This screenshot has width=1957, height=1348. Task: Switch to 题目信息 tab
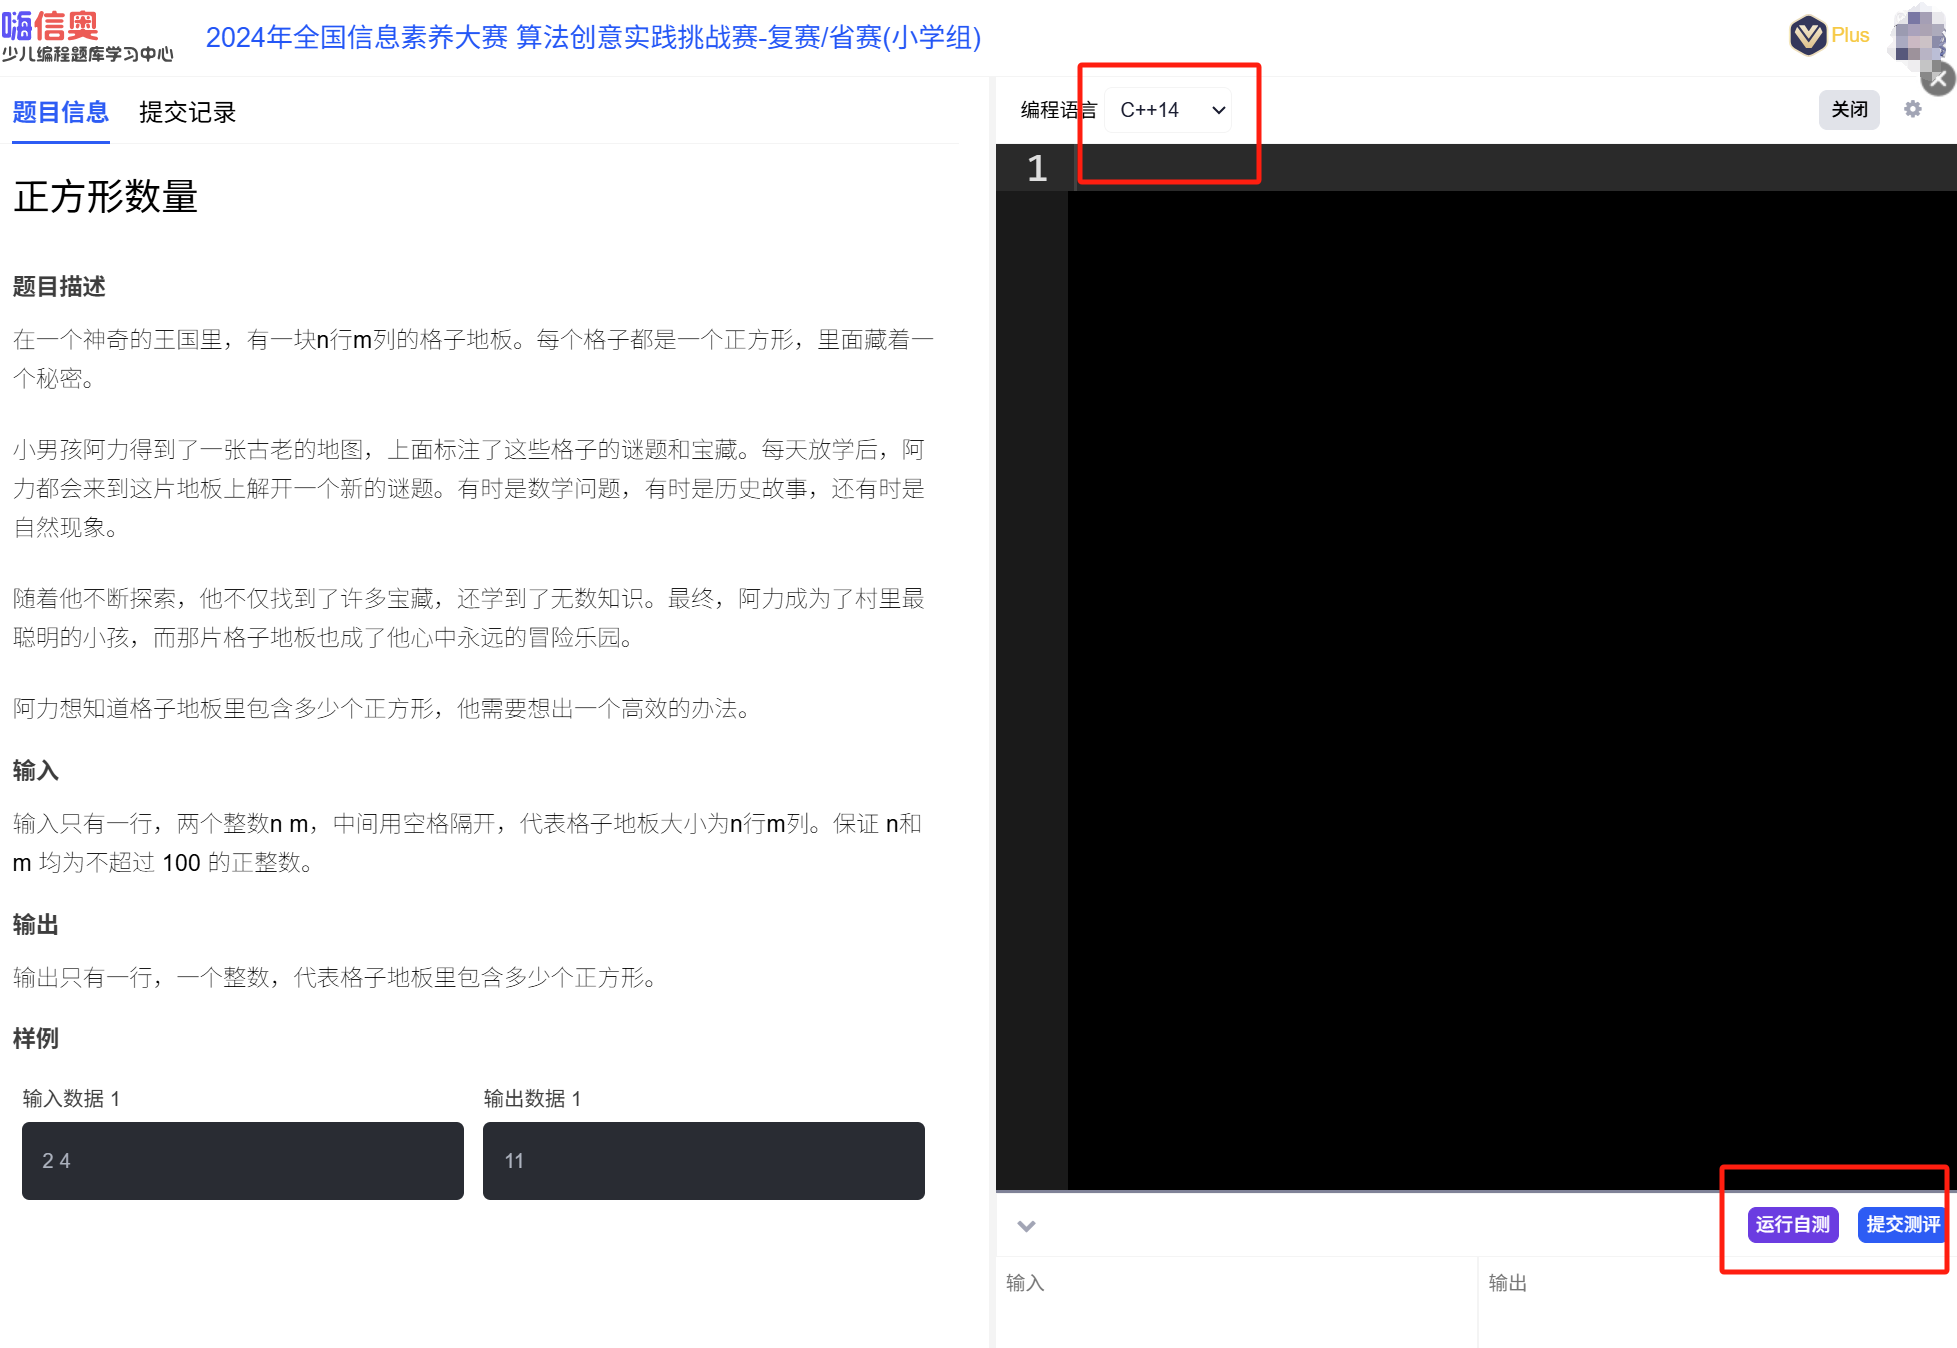(x=60, y=112)
